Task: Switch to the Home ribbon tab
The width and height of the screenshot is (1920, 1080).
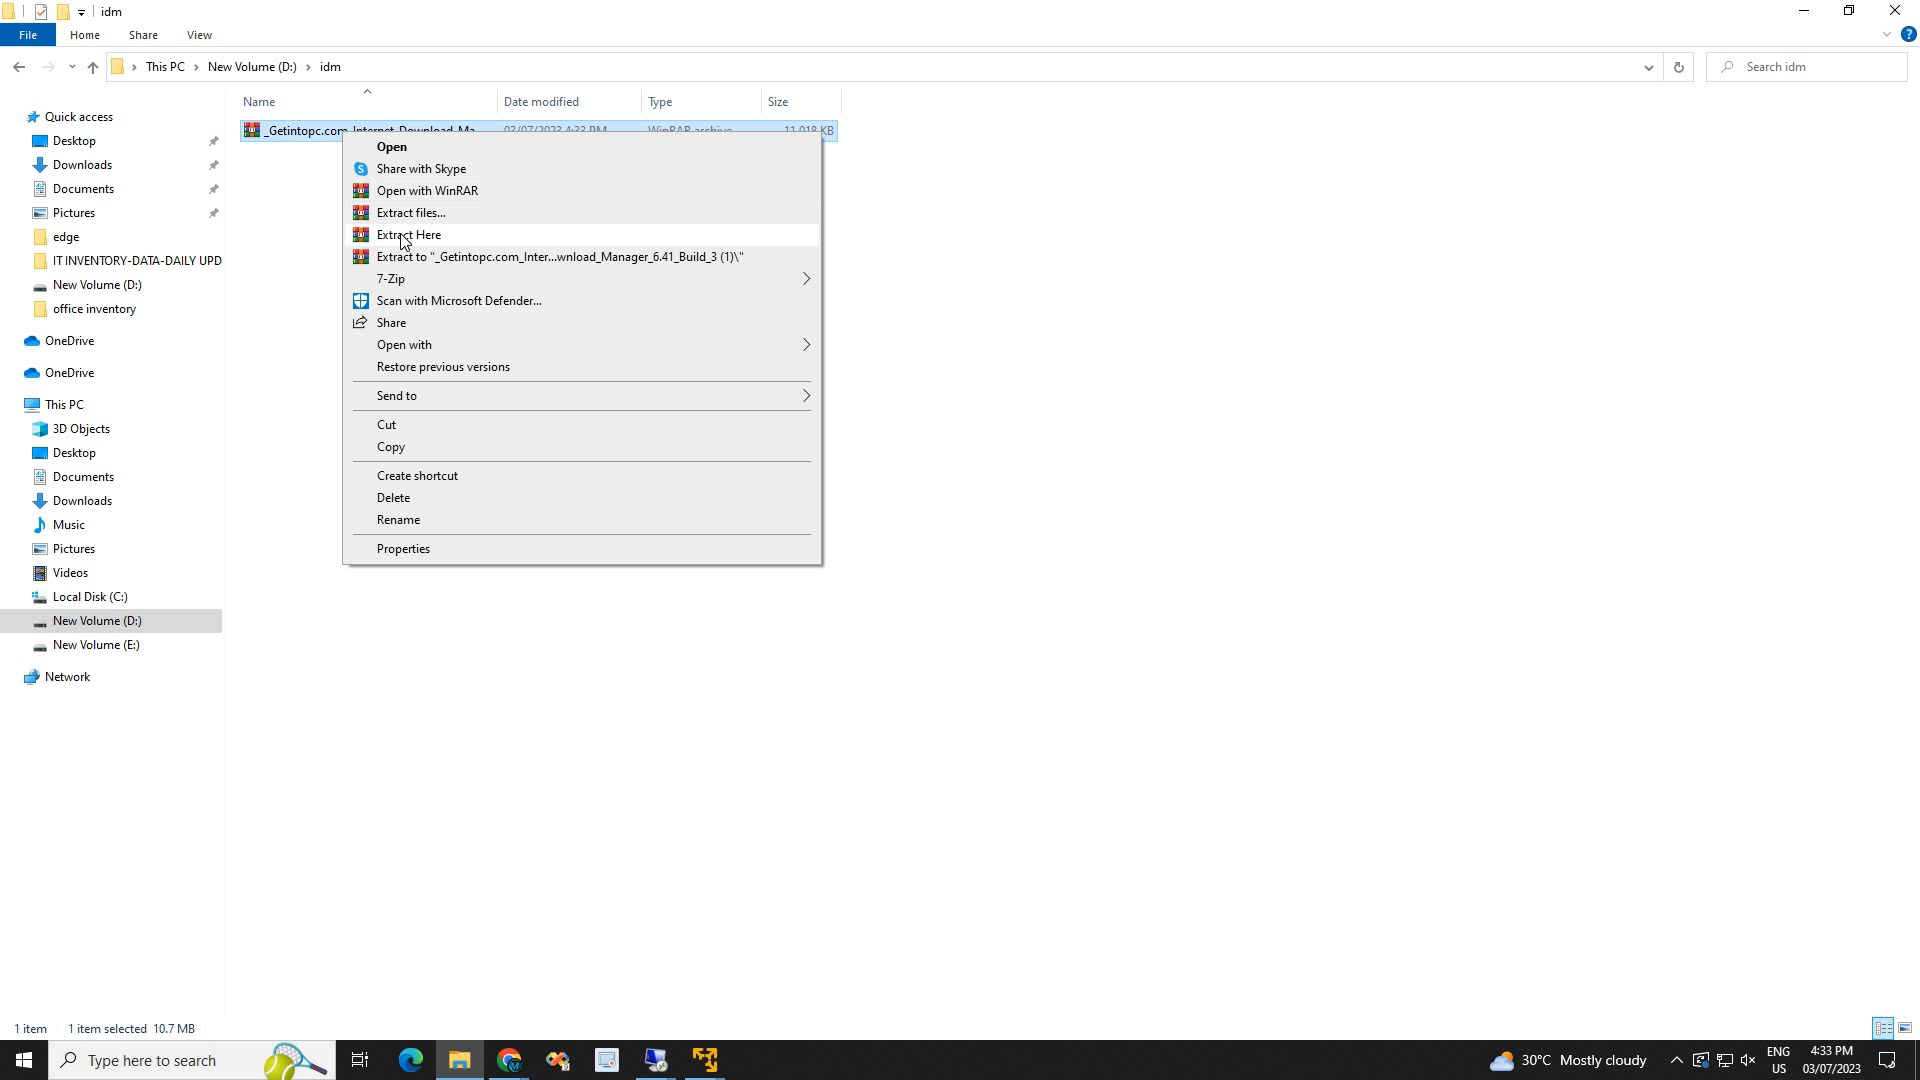Action: (85, 35)
